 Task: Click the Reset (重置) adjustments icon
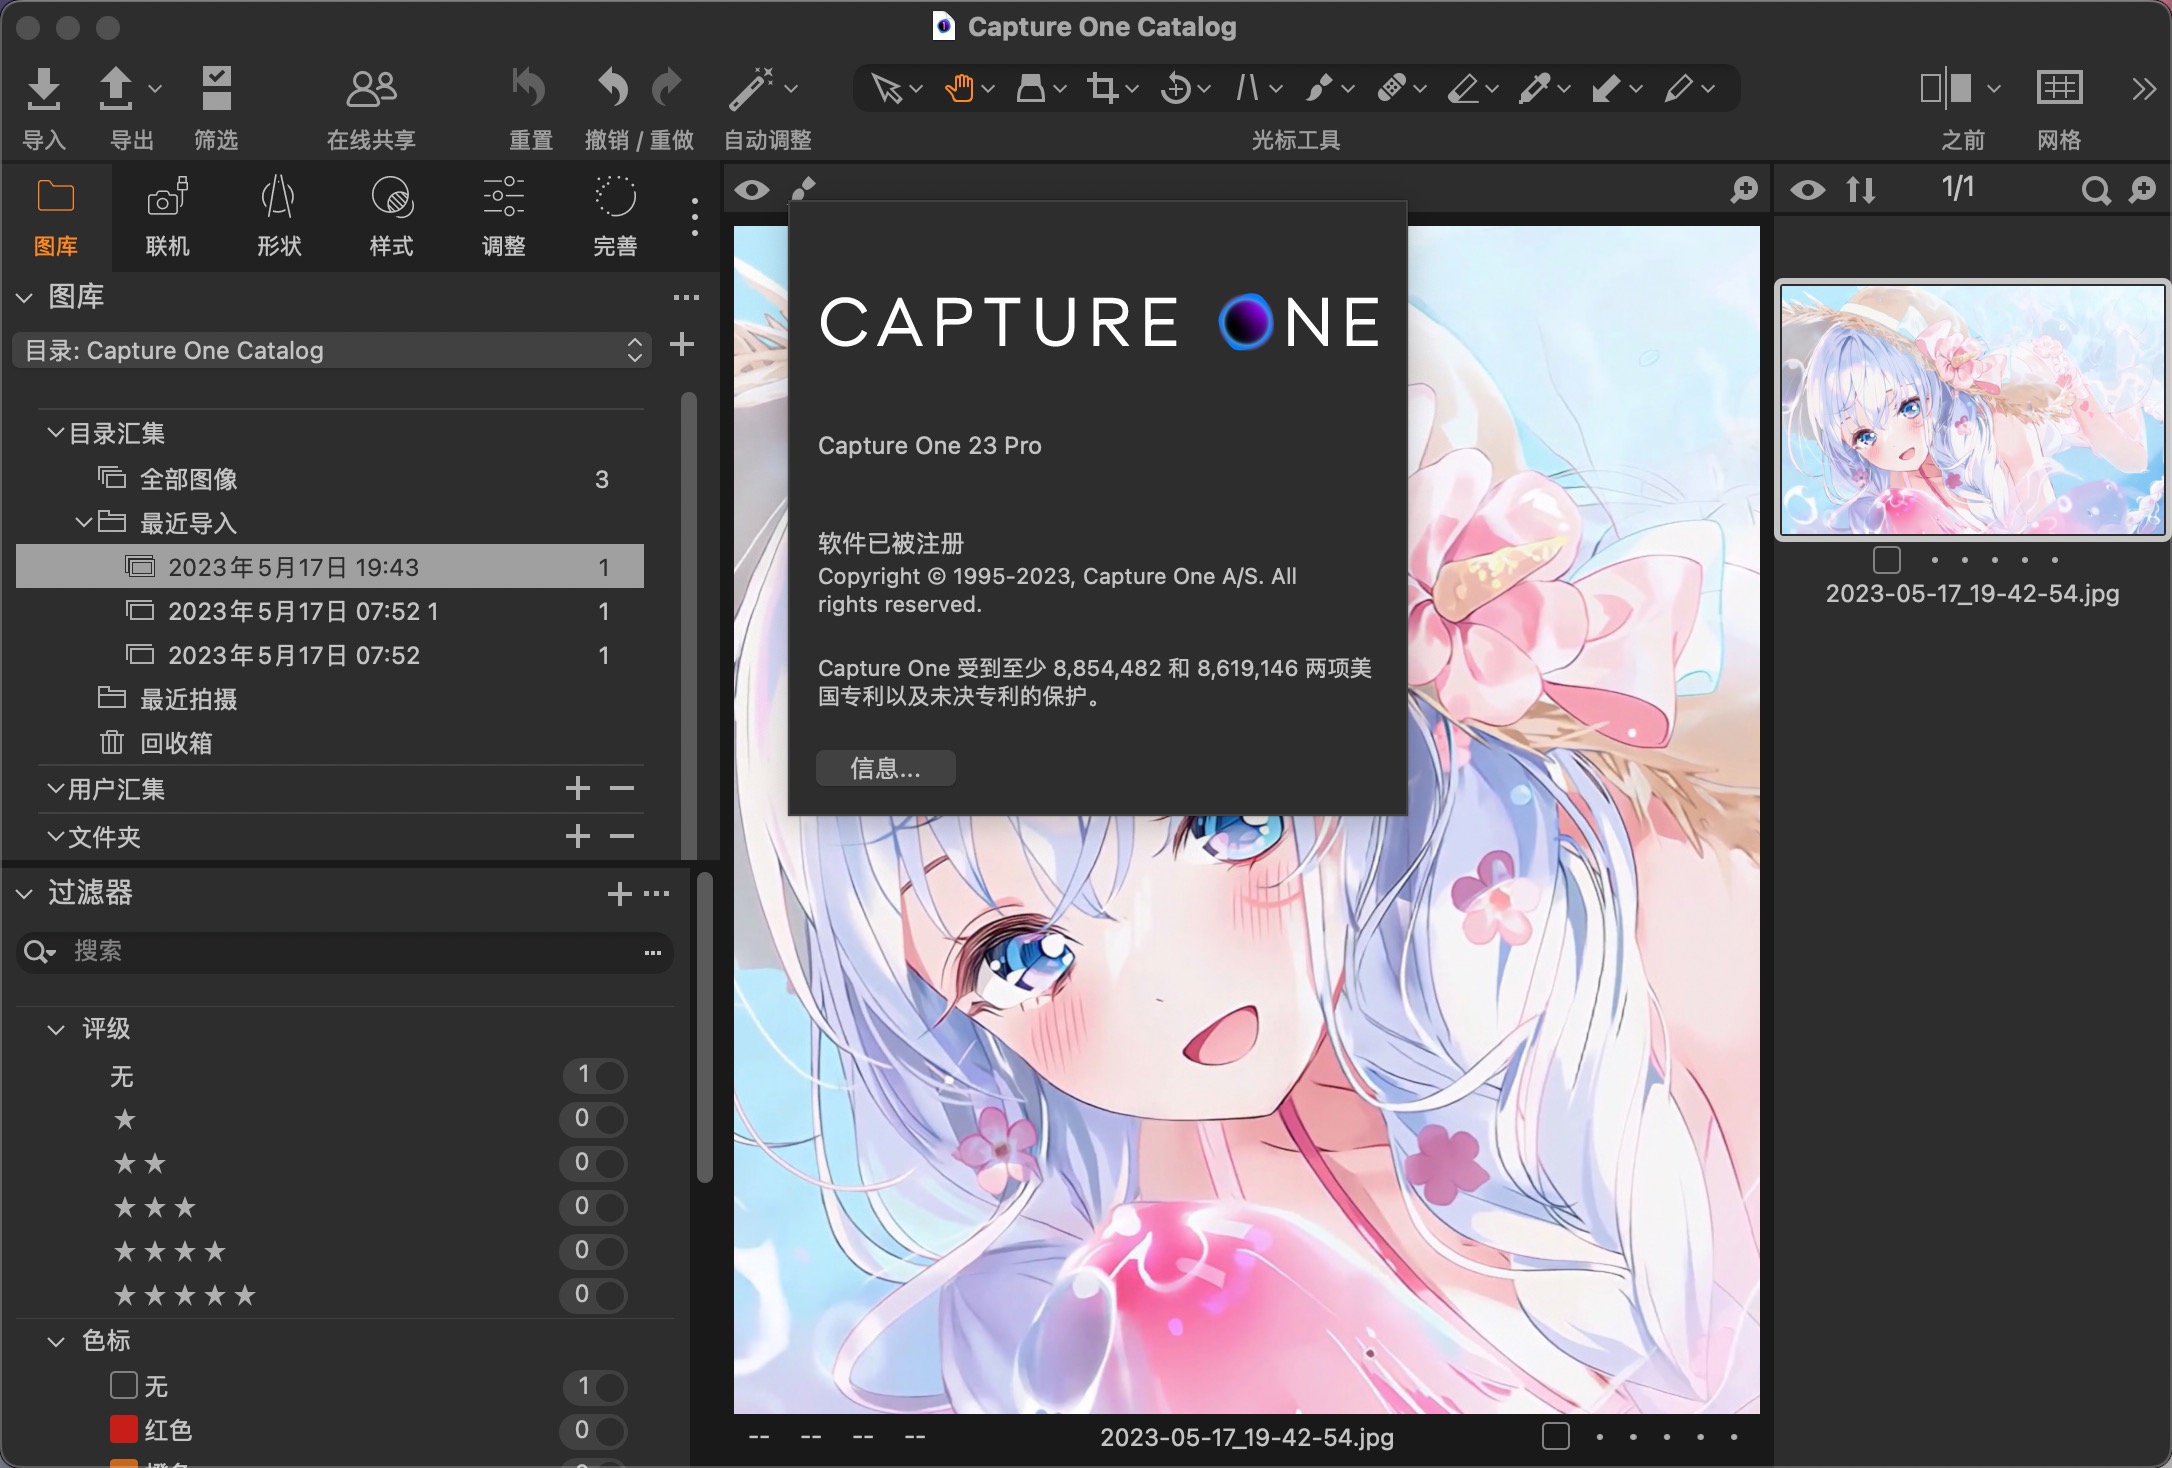coord(529,88)
